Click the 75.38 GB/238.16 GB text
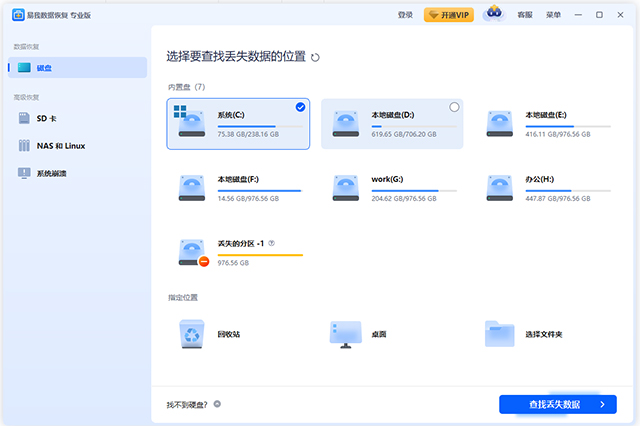Screen dimensions: 640x426 248,134
